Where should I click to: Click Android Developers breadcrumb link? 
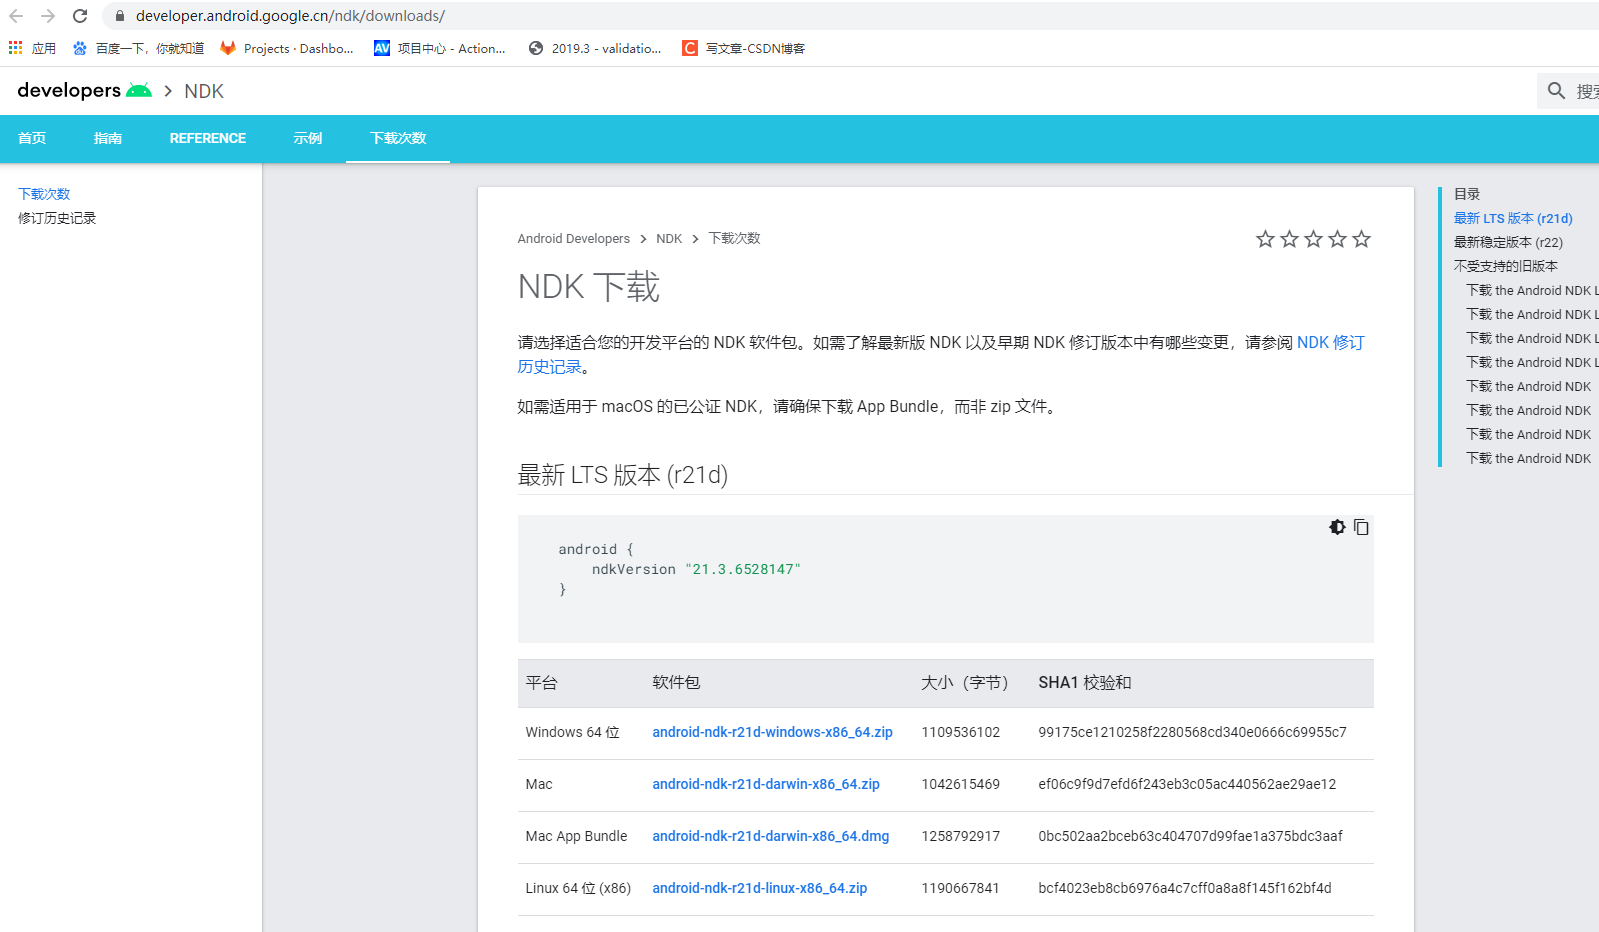coord(574,239)
